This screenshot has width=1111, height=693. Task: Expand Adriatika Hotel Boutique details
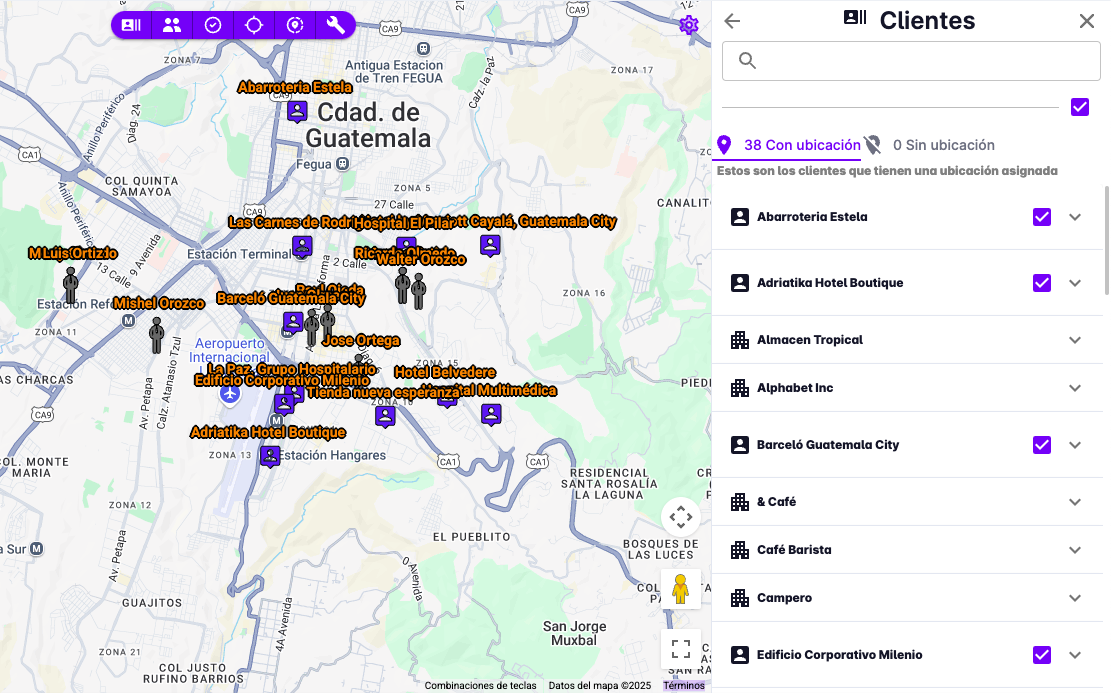tap(1075, 283)
